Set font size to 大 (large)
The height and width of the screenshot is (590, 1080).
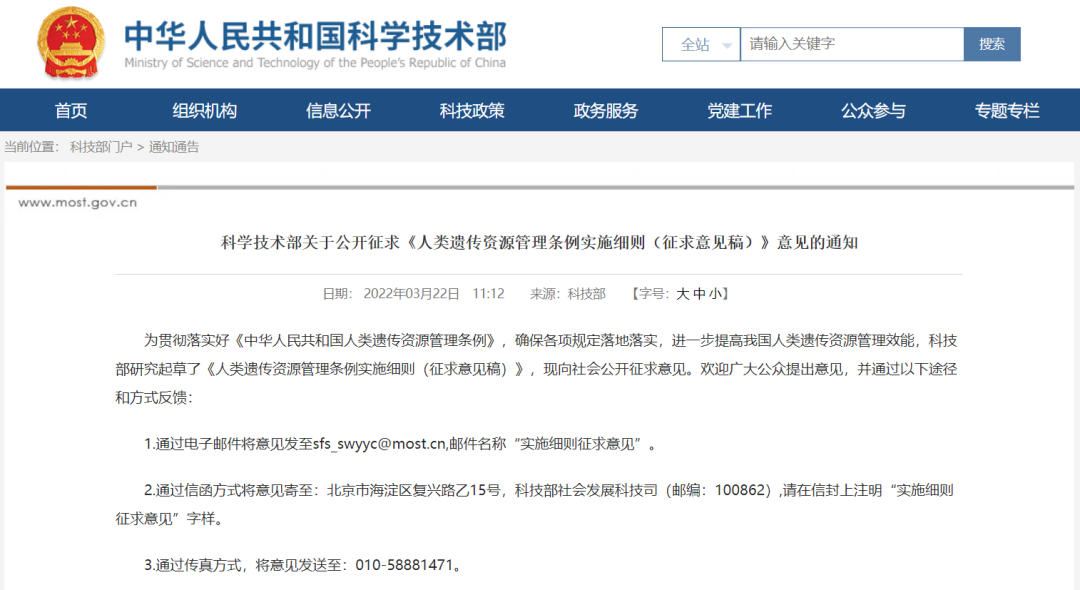tap(683, 294)
